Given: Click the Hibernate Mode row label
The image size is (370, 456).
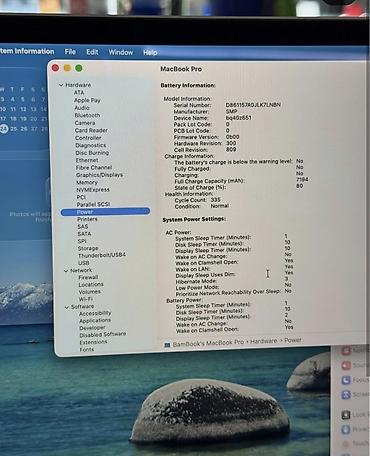Looking at the screenshot, I should tap(196, 282).
